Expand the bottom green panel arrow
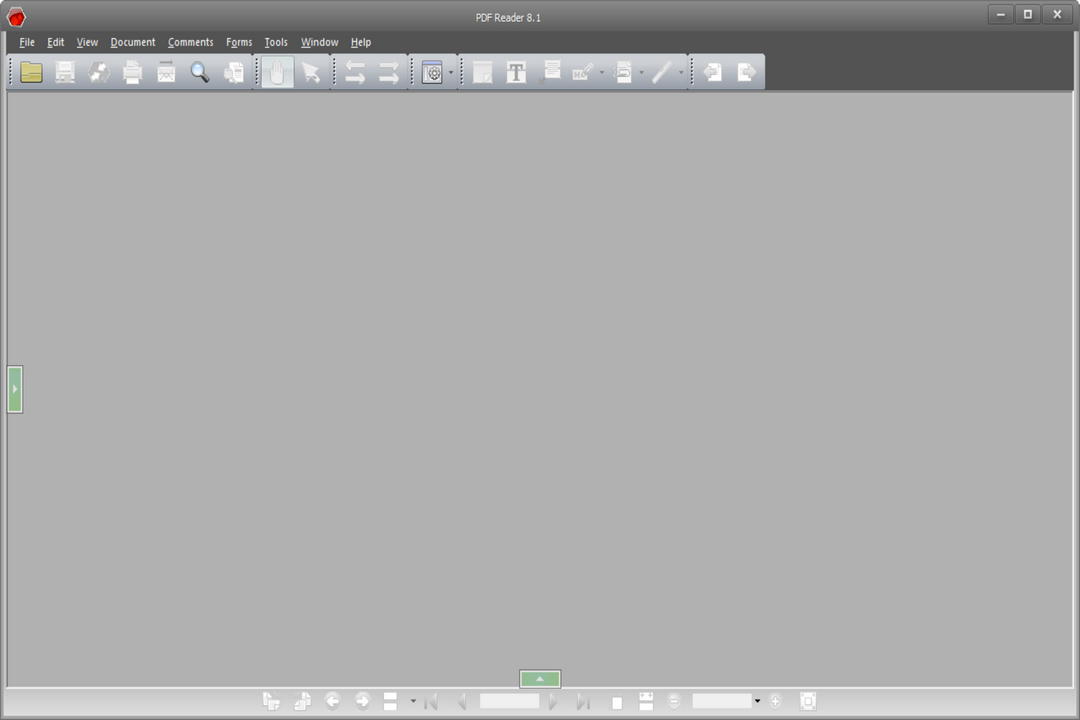The height and width of the screenshot is (720, 1080). click(x=540, y=679)
